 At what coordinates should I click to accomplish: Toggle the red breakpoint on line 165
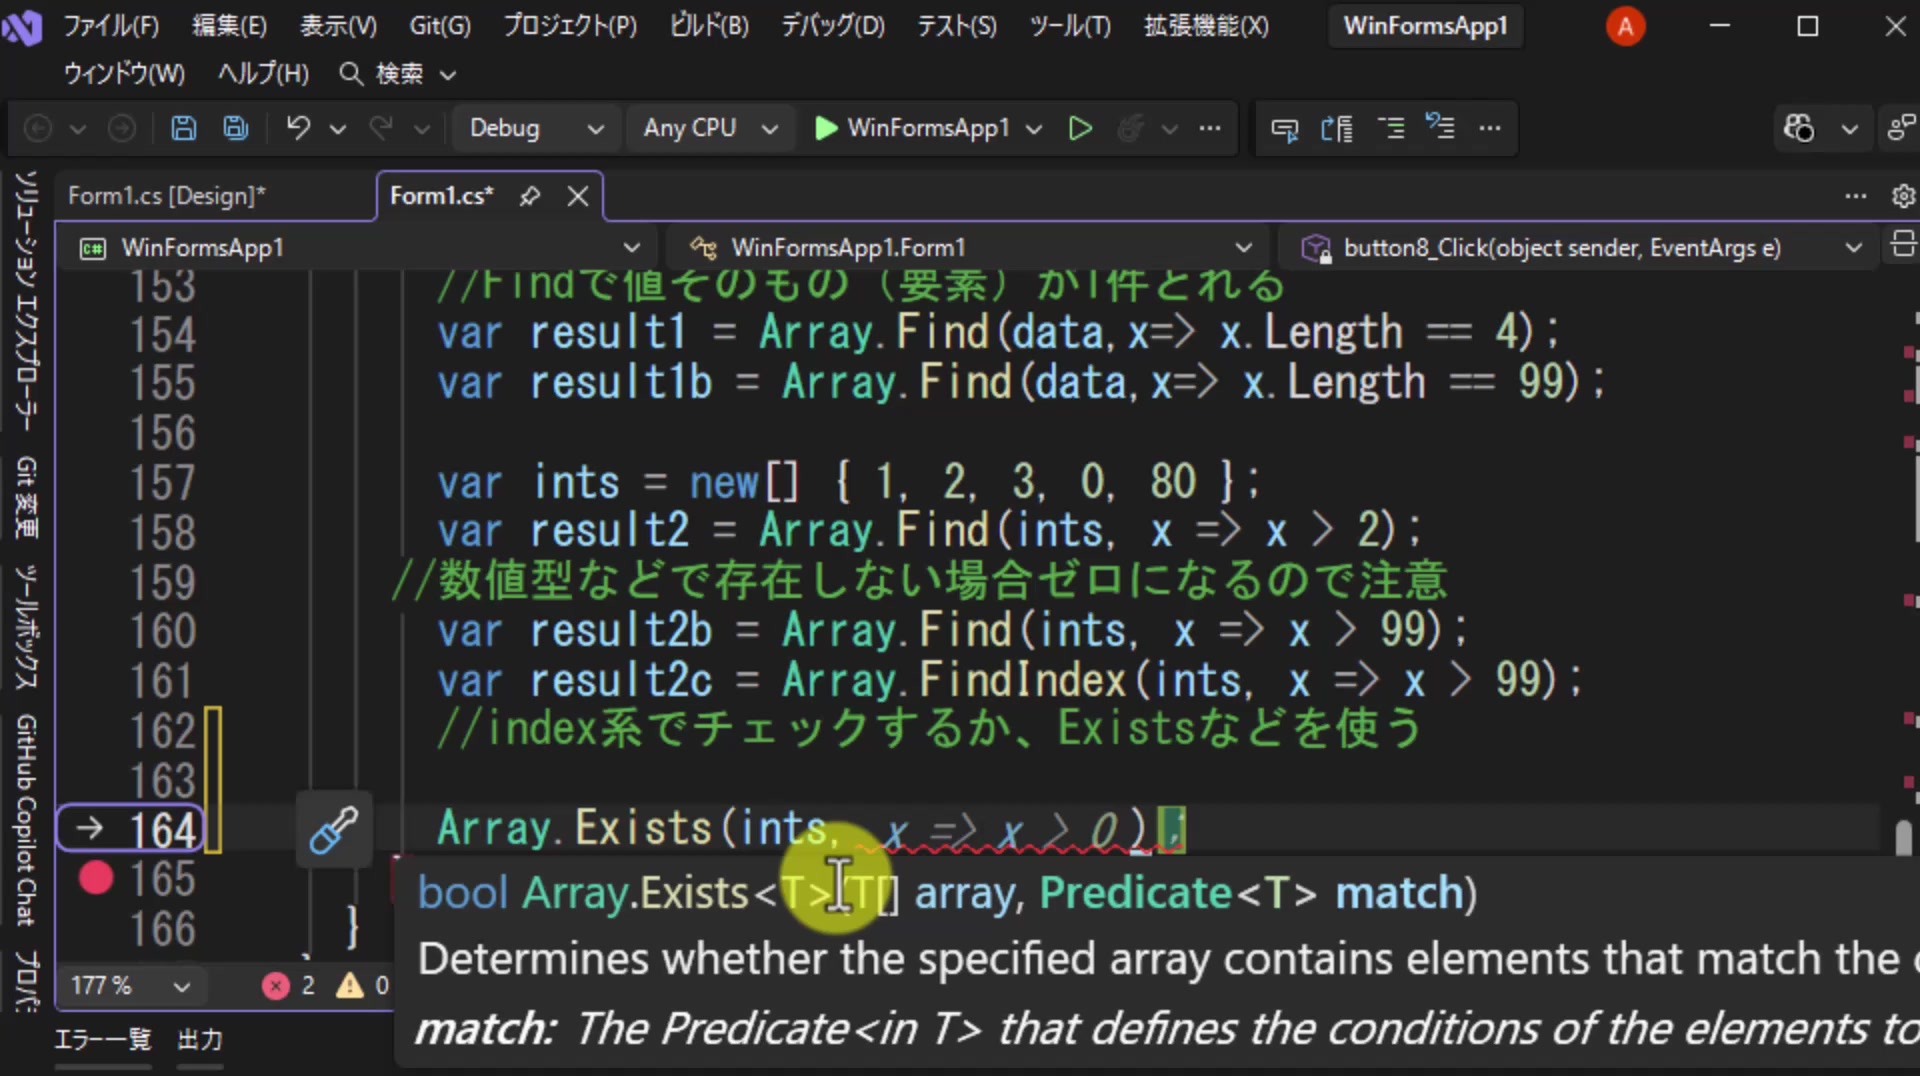pyautogui.click(x=96, y=878)
